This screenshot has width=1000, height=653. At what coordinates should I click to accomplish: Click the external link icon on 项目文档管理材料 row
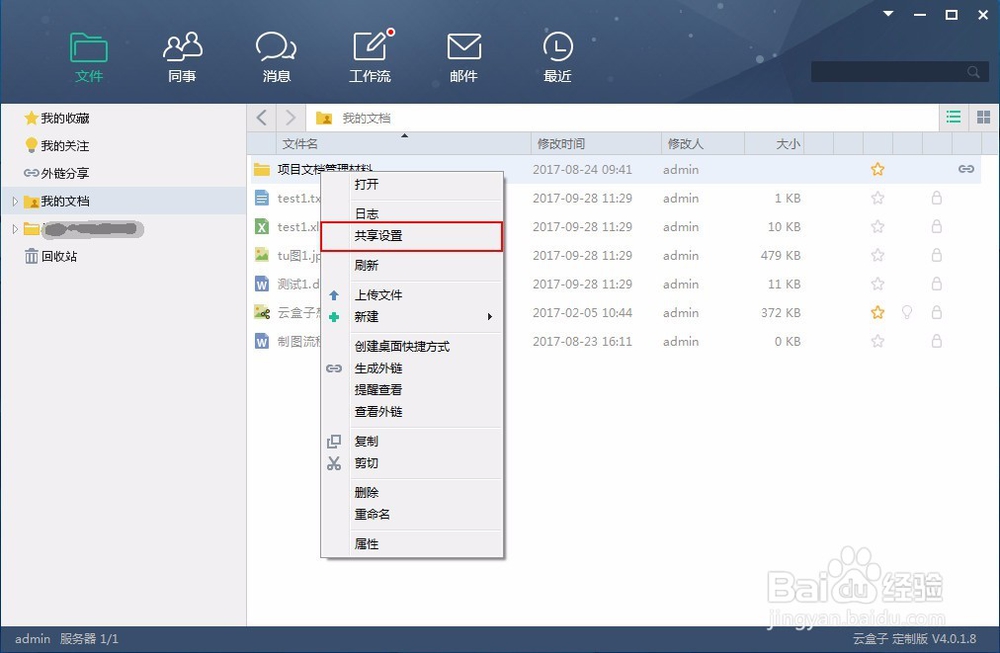(x=965, y=169)
